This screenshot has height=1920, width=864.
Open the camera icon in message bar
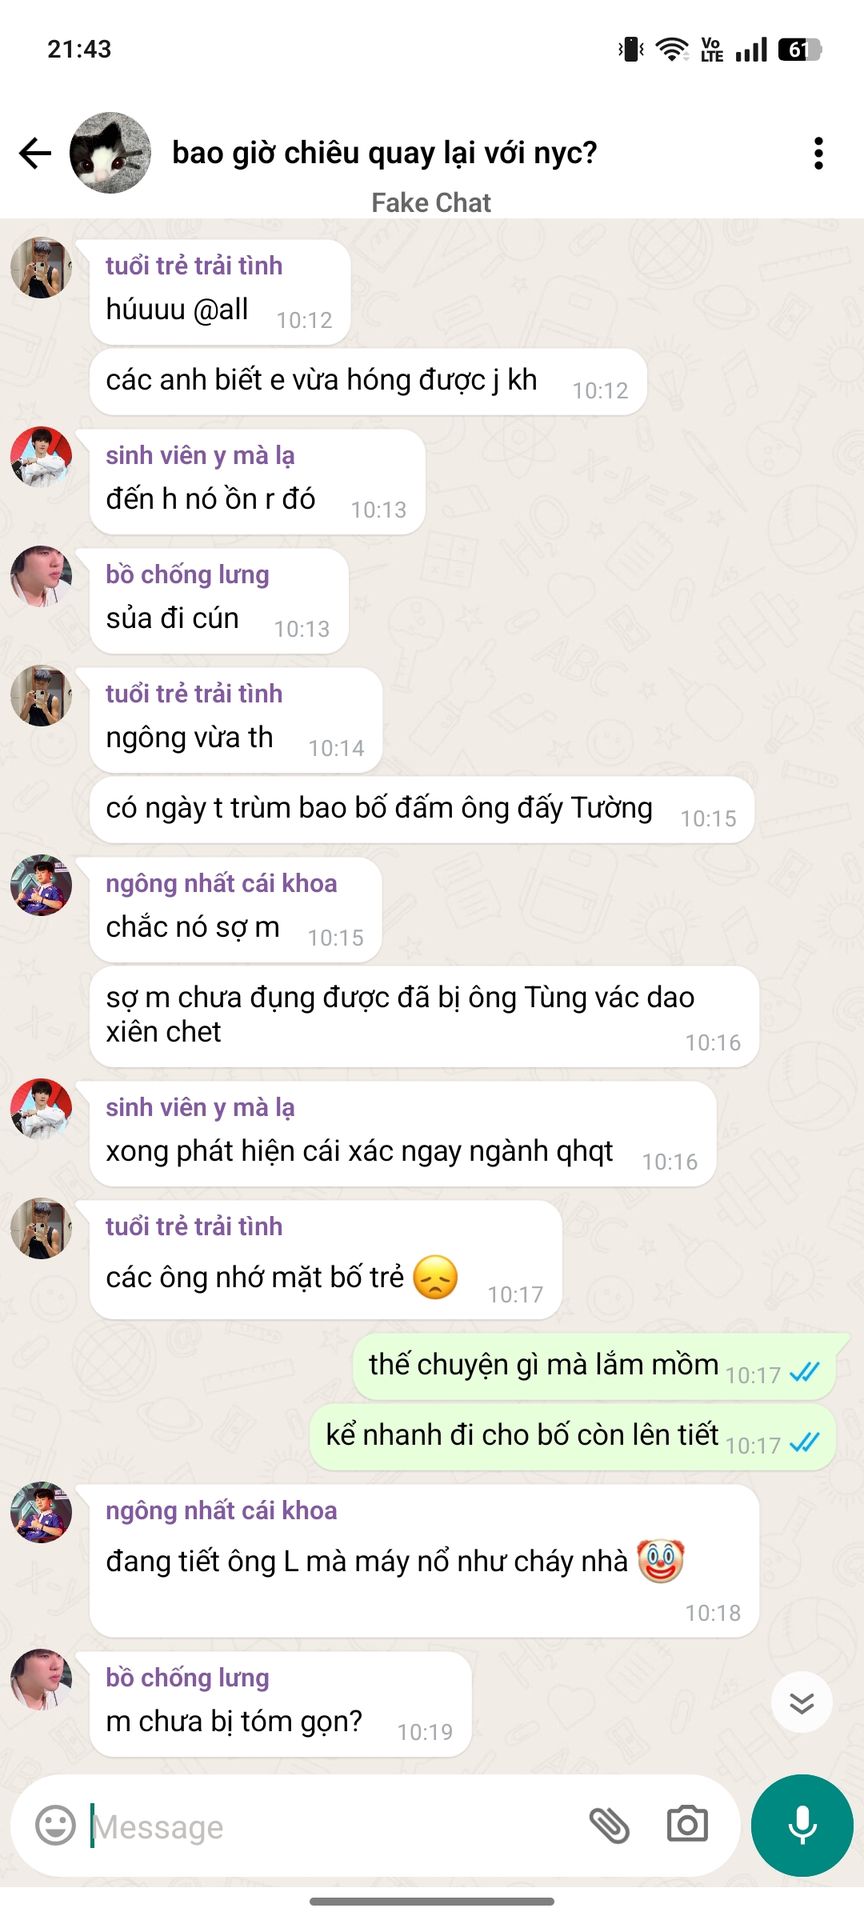tap(687, 1825)
